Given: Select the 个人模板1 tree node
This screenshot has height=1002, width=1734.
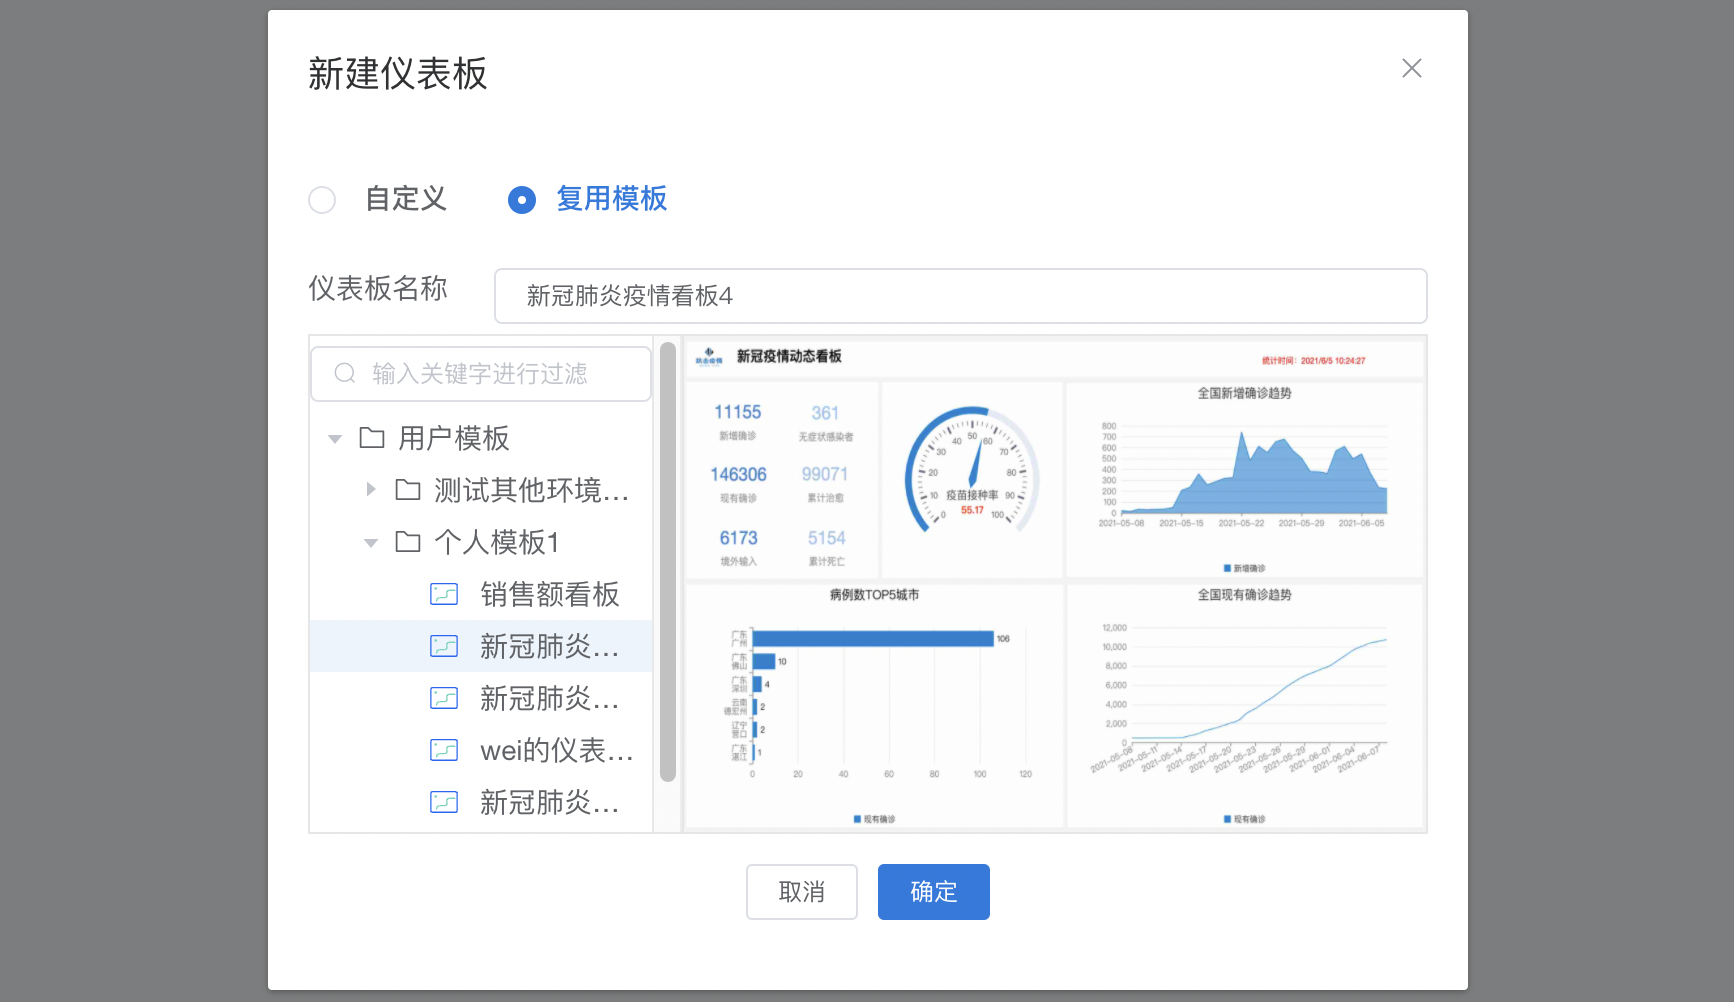Looking at the screenshot, I should click(x=481, y=542).
